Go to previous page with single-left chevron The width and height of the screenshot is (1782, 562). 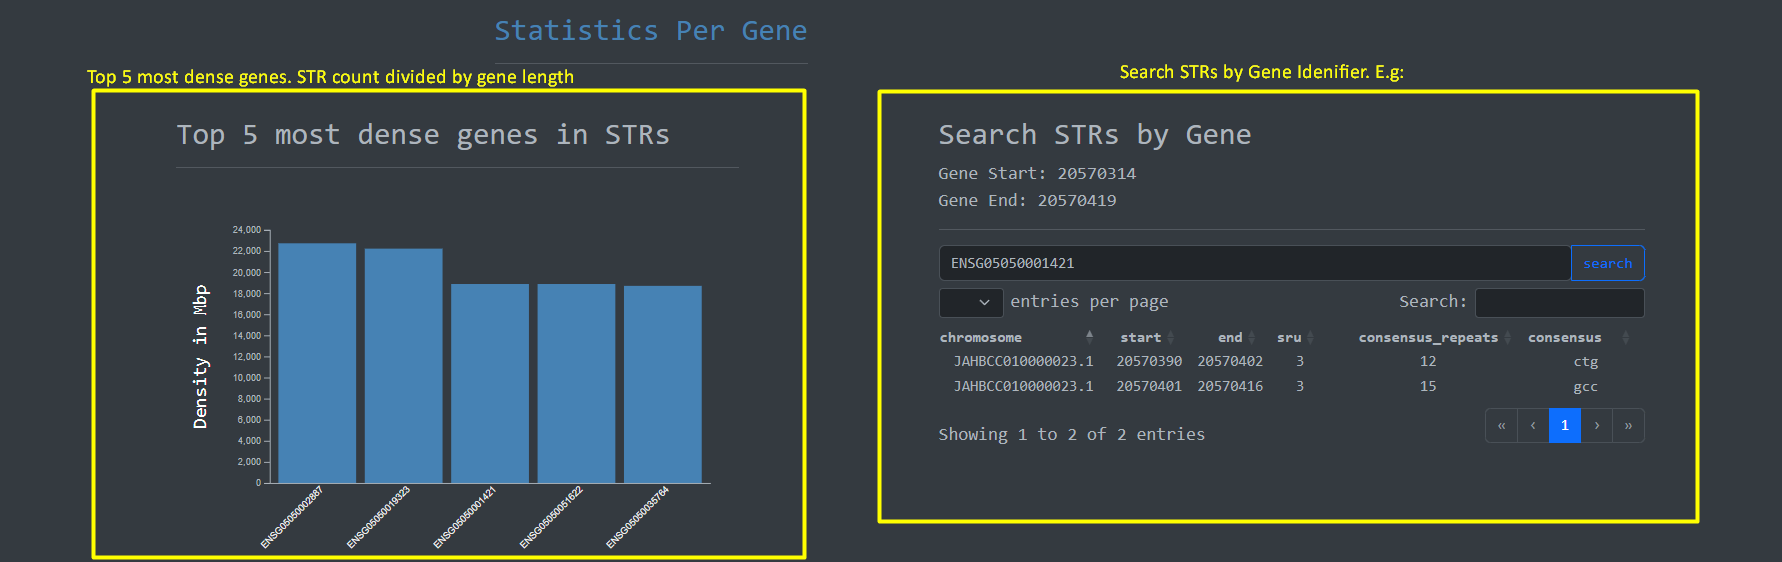click(x=1533, y=426)
